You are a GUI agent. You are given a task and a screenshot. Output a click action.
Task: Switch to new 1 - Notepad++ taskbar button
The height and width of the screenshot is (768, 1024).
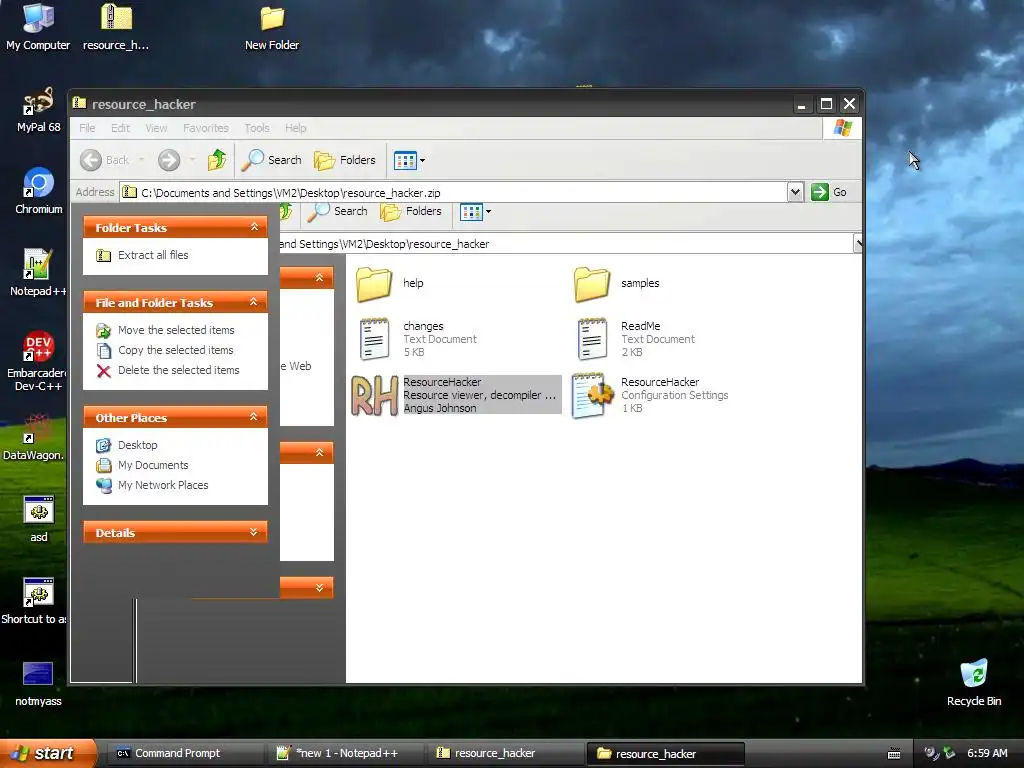pyautogui.click(x=347, y=753)
